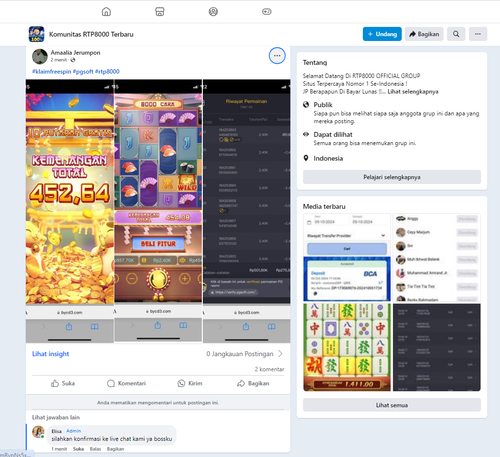Click the Komentari comment button

tap(126, 383)
